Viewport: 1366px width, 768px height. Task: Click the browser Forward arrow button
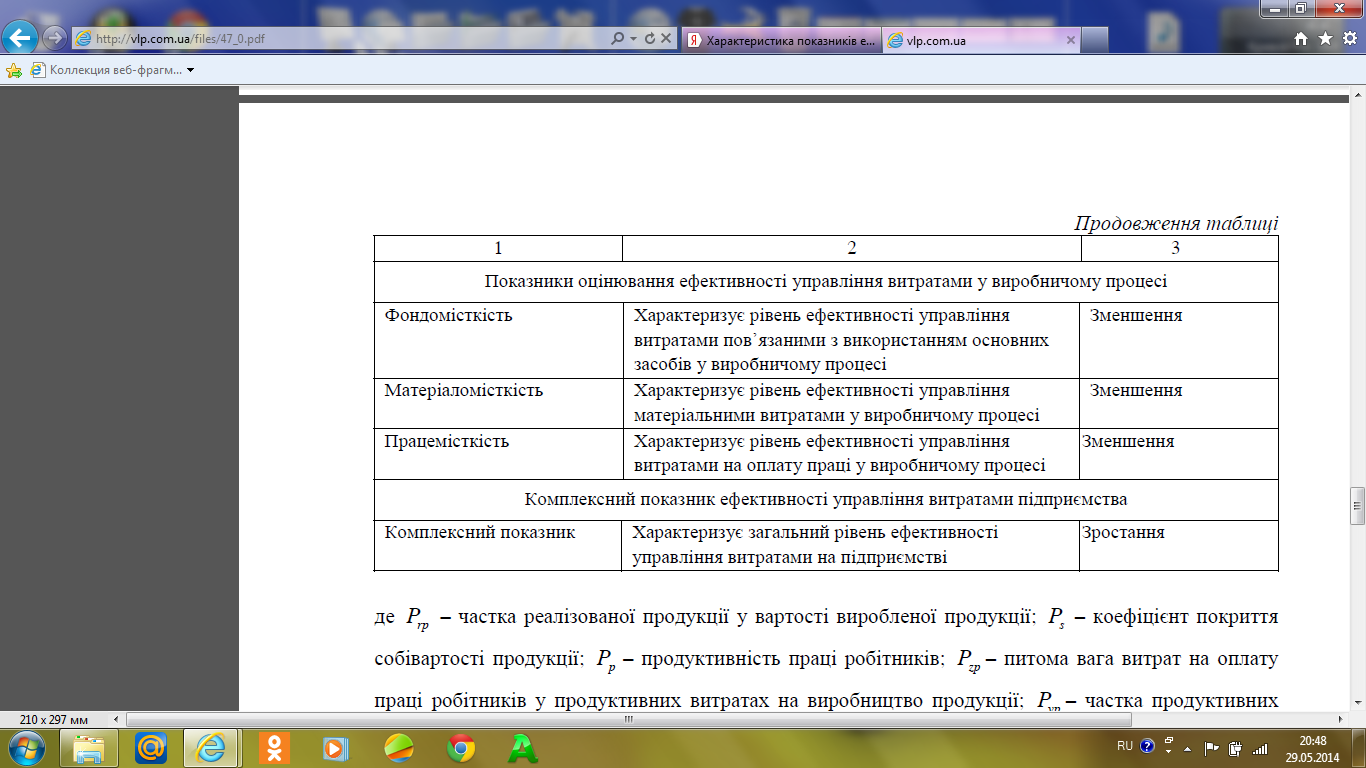point(54,39)
